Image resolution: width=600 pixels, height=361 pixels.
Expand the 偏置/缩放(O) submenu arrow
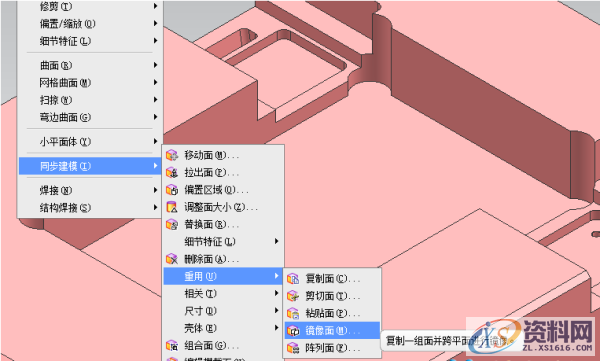155,23
